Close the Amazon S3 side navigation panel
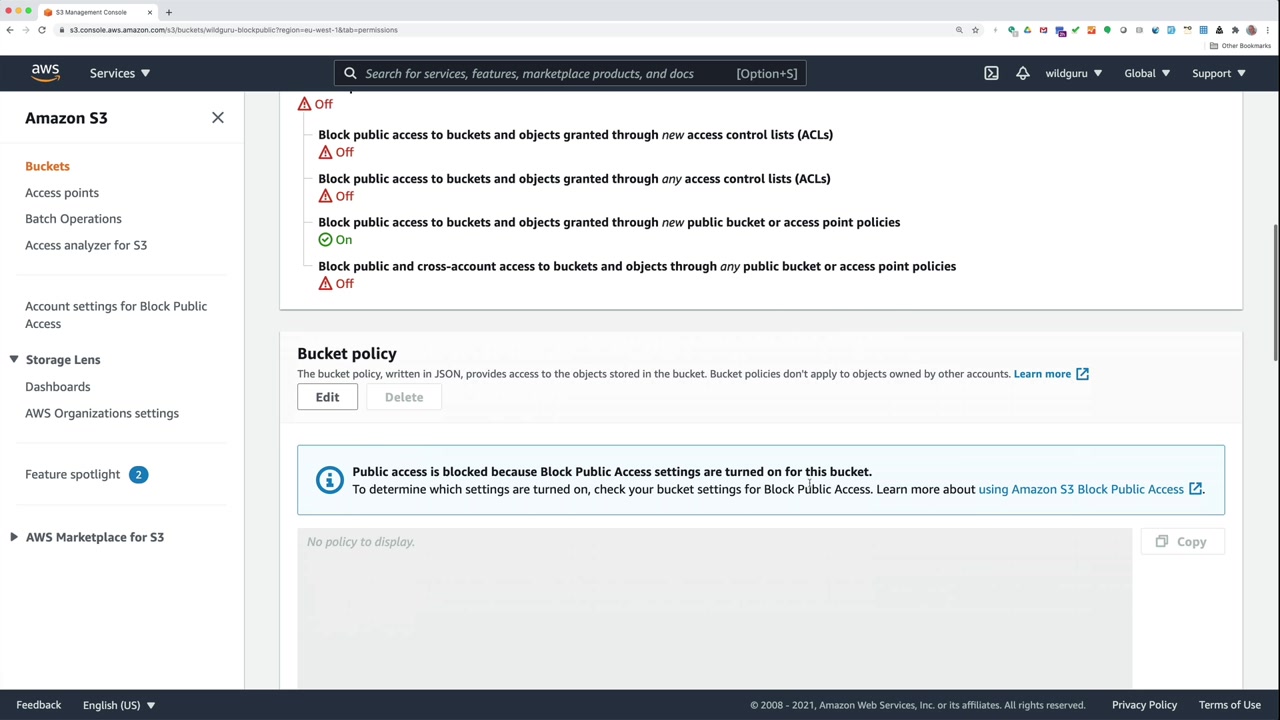This screenshot has height=720, width=1280. tap(218, 118)
